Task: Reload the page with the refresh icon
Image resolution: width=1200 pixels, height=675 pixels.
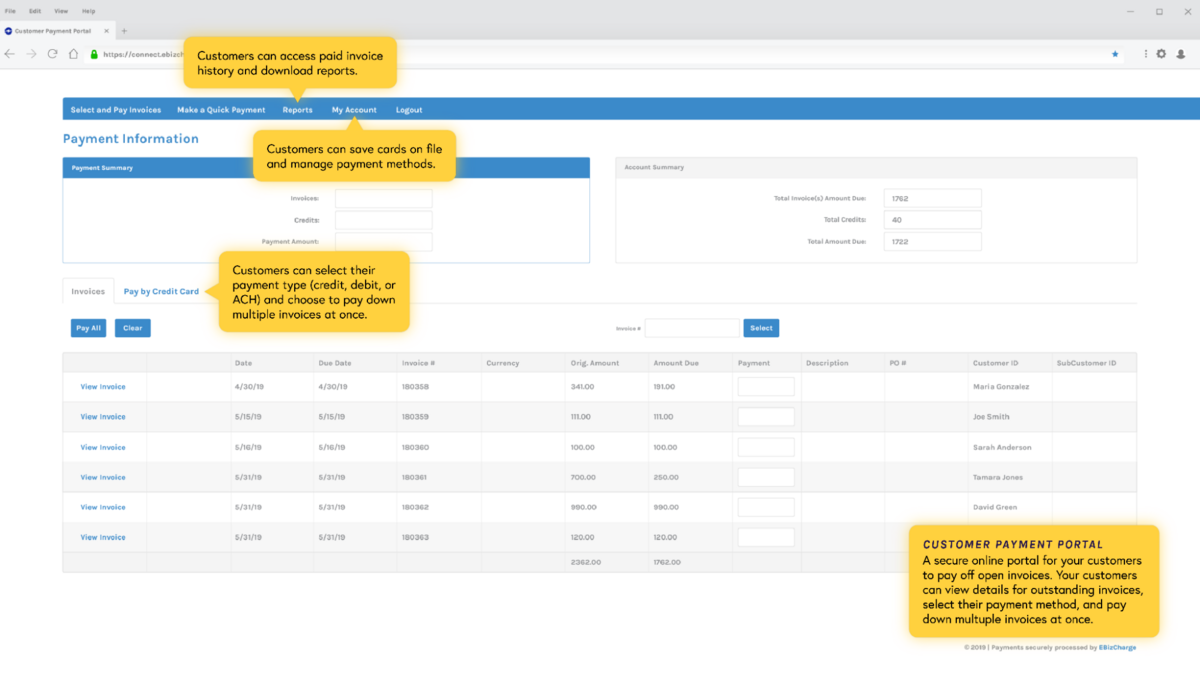Action: coord(52,54)
